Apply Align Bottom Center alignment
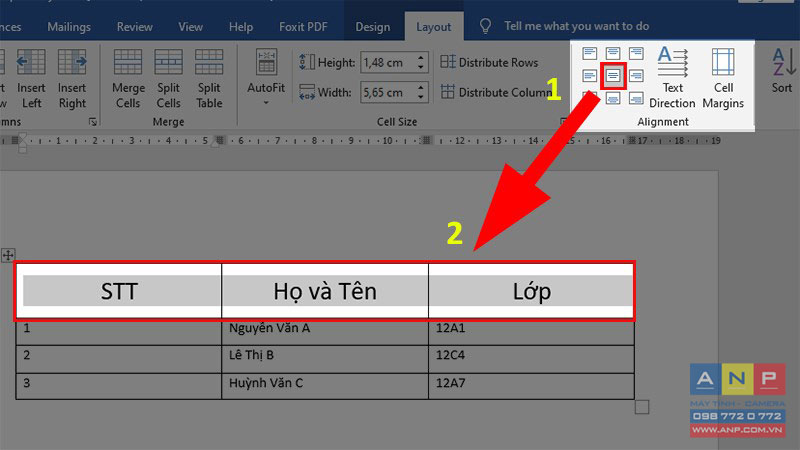The width and height of the screenshot is (800, 450). (x=613, y=98)
